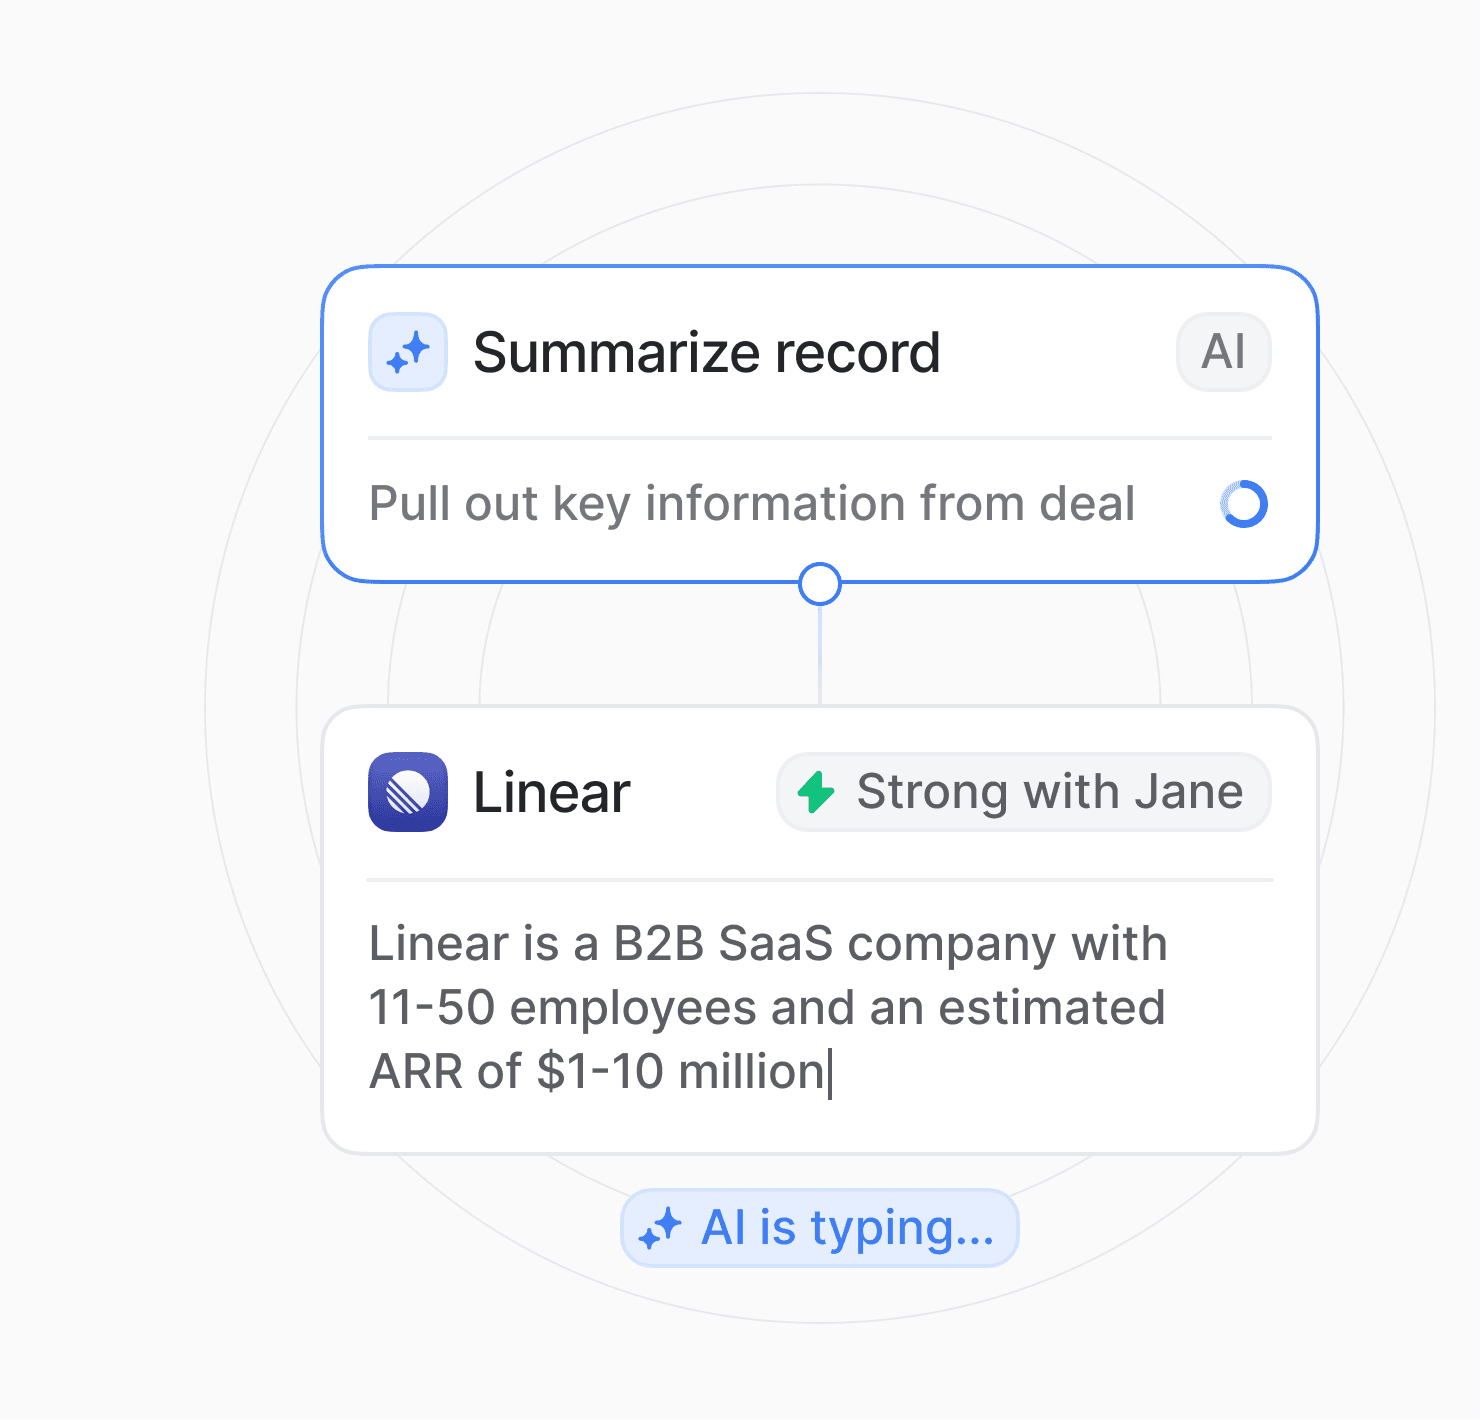The image size is (1480, 1420).
Task: Click the loading spinner next to deal prompt
Action: click(1244, 504)
